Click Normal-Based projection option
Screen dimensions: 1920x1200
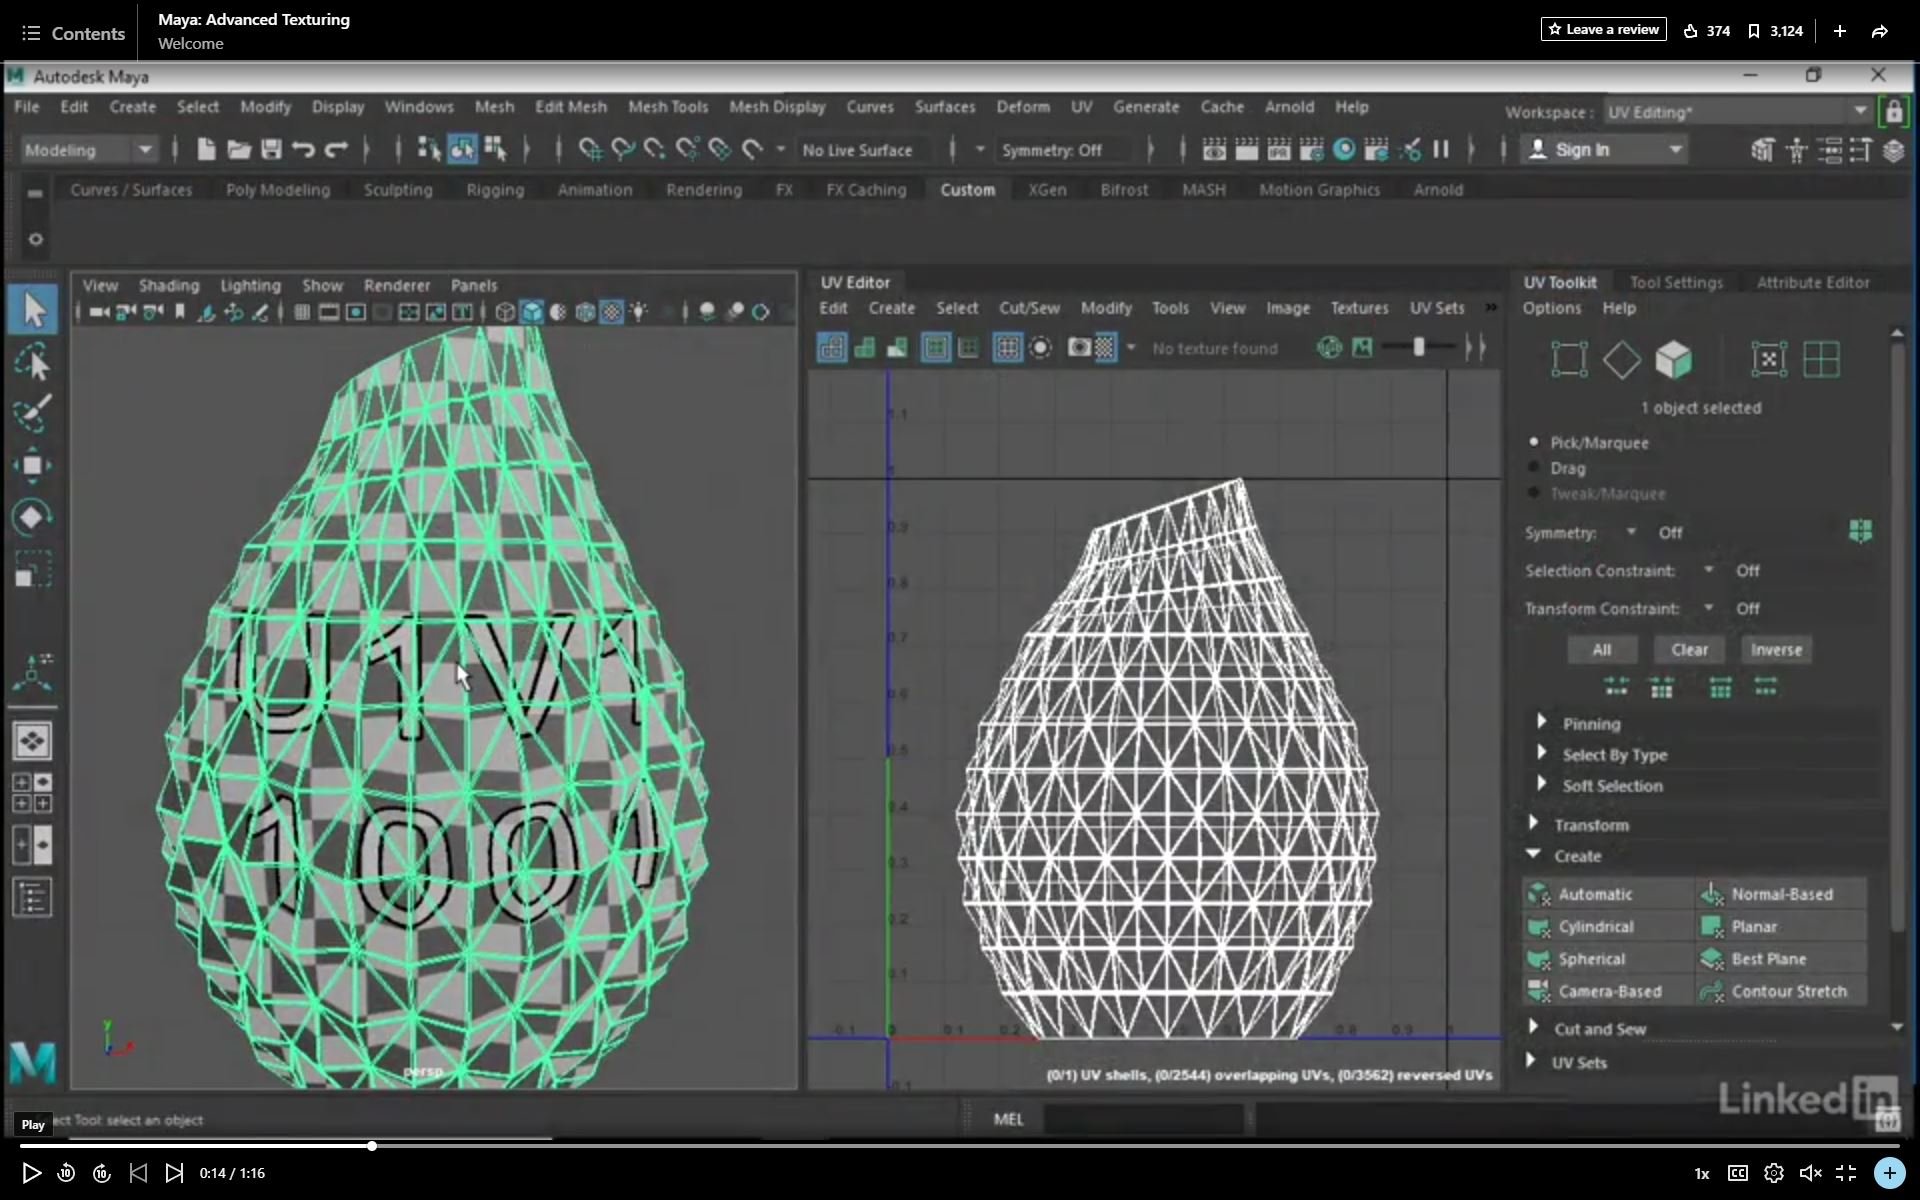click(x=1781, y=894)
